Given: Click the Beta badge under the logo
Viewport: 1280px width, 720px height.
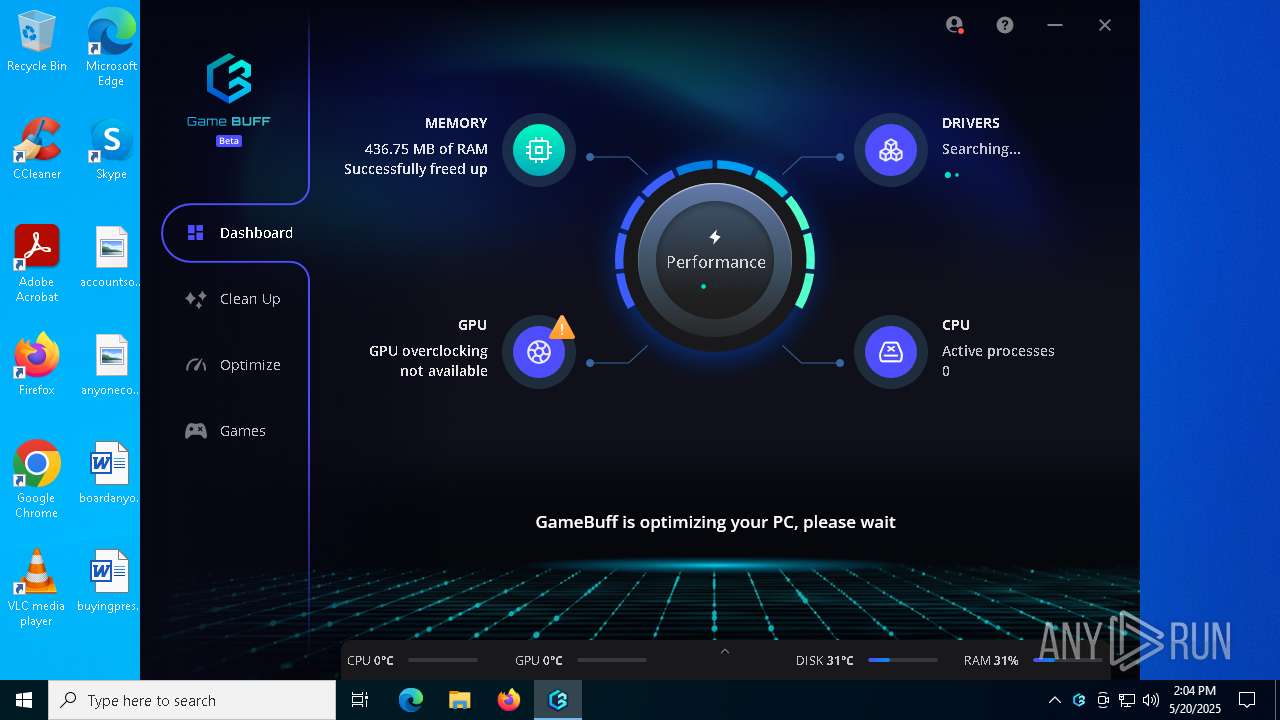Looking at the screenshot, I should point(229,141).
